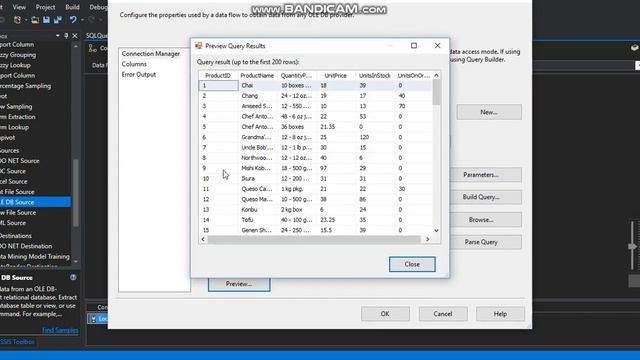Click the Preview... button

[239, 284]
